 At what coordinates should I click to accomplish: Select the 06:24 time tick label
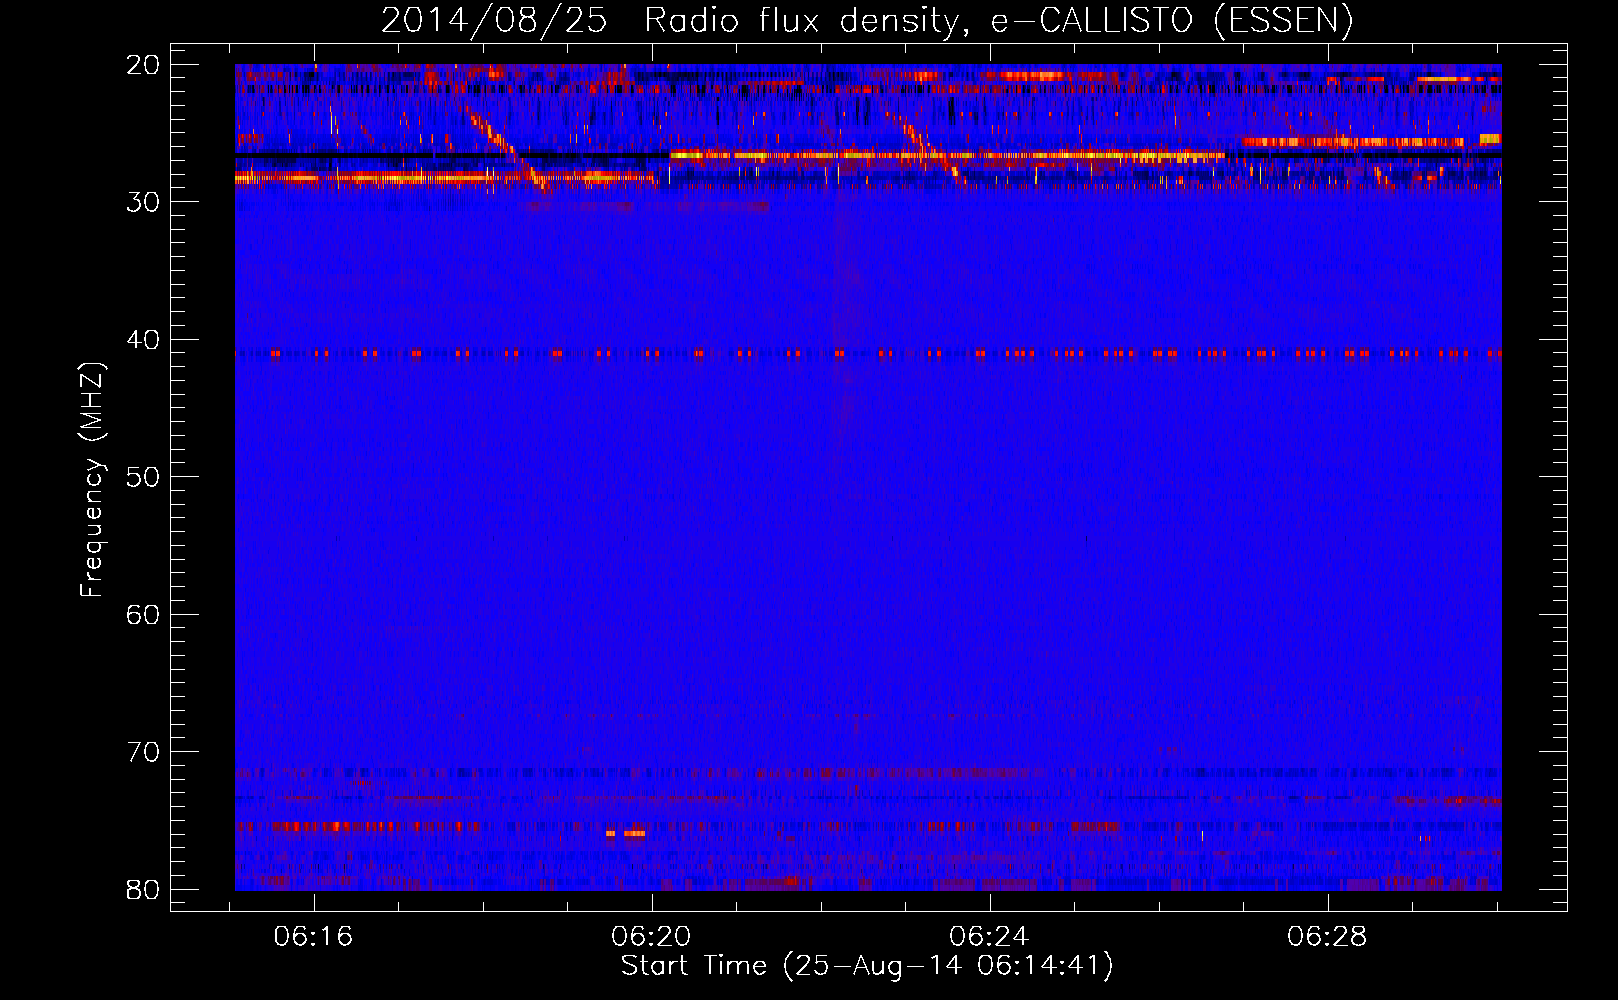point(989,937)
